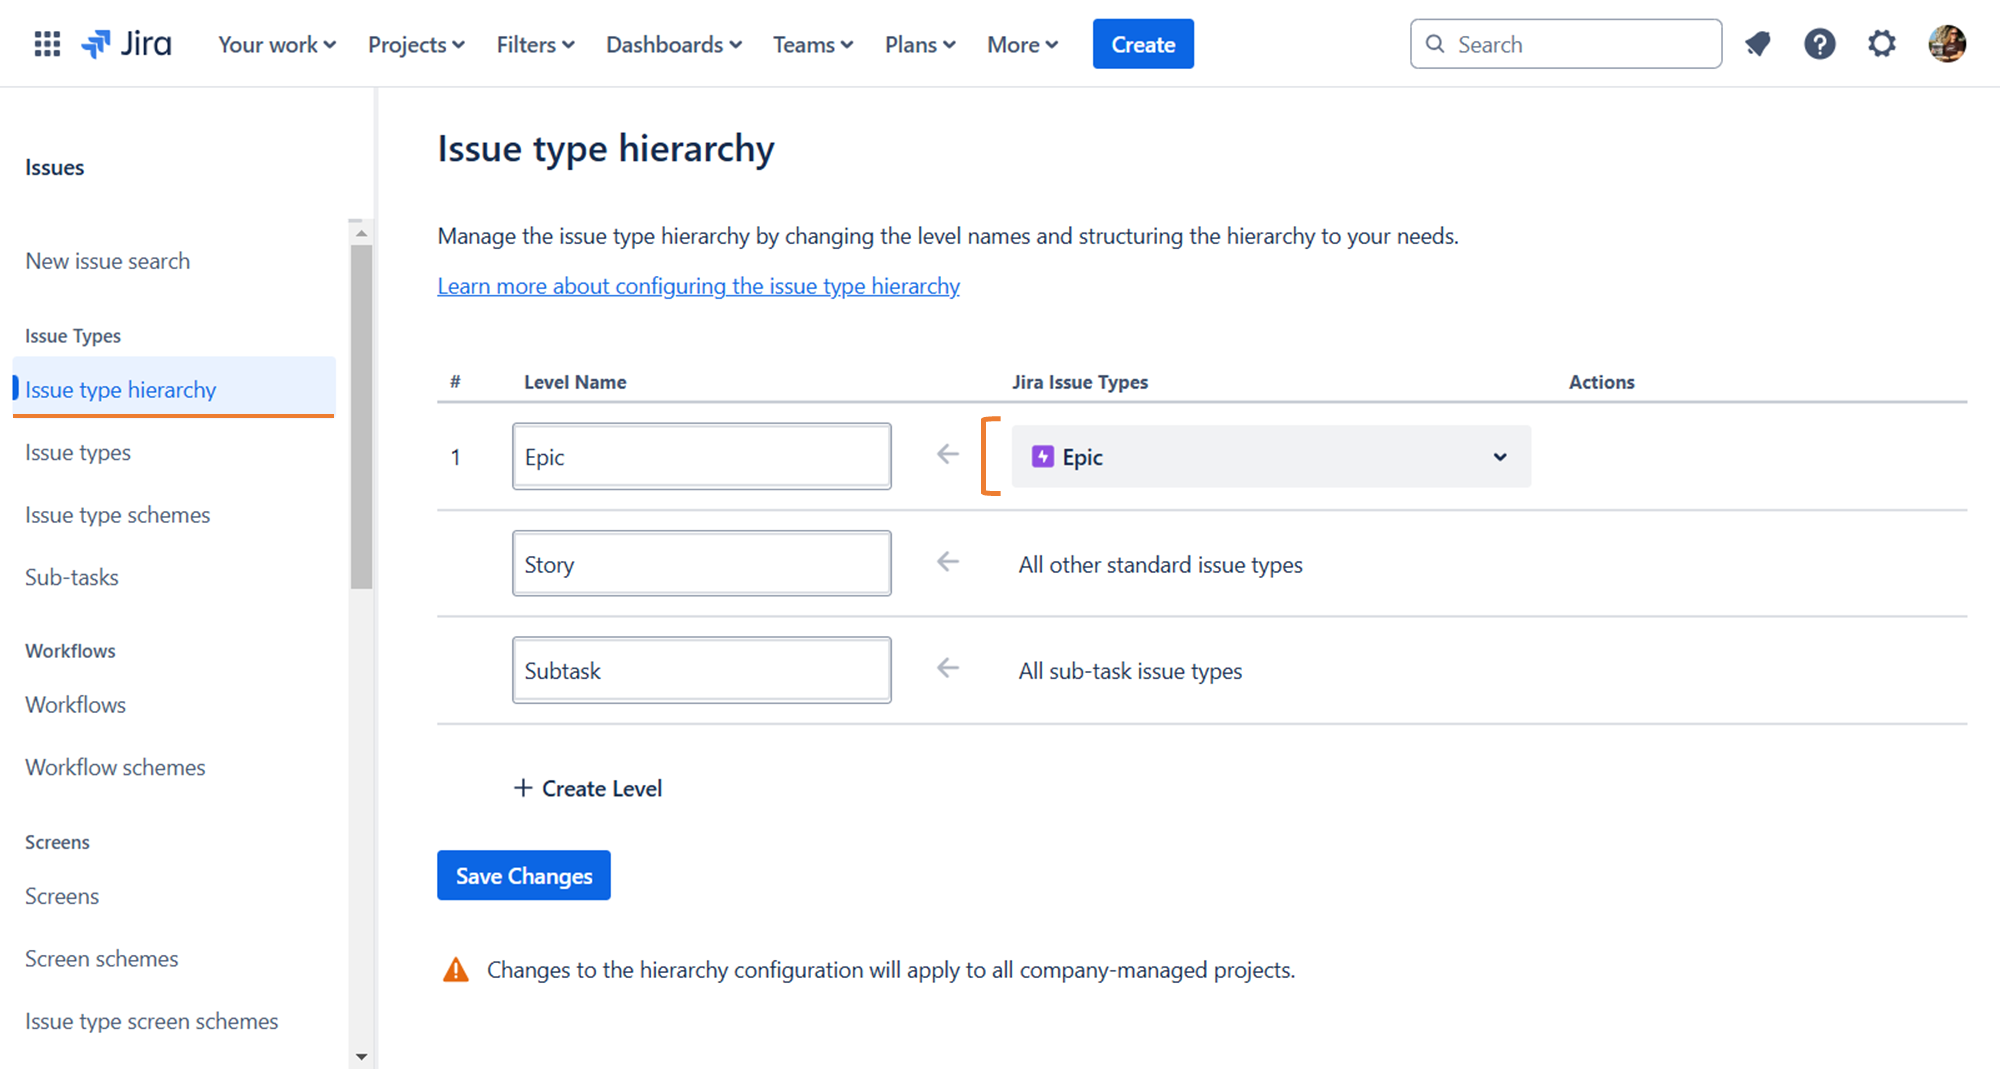Screen dimensions: 2000x1069
Task: Expand the Projects menu
Action: pos(415,44)
